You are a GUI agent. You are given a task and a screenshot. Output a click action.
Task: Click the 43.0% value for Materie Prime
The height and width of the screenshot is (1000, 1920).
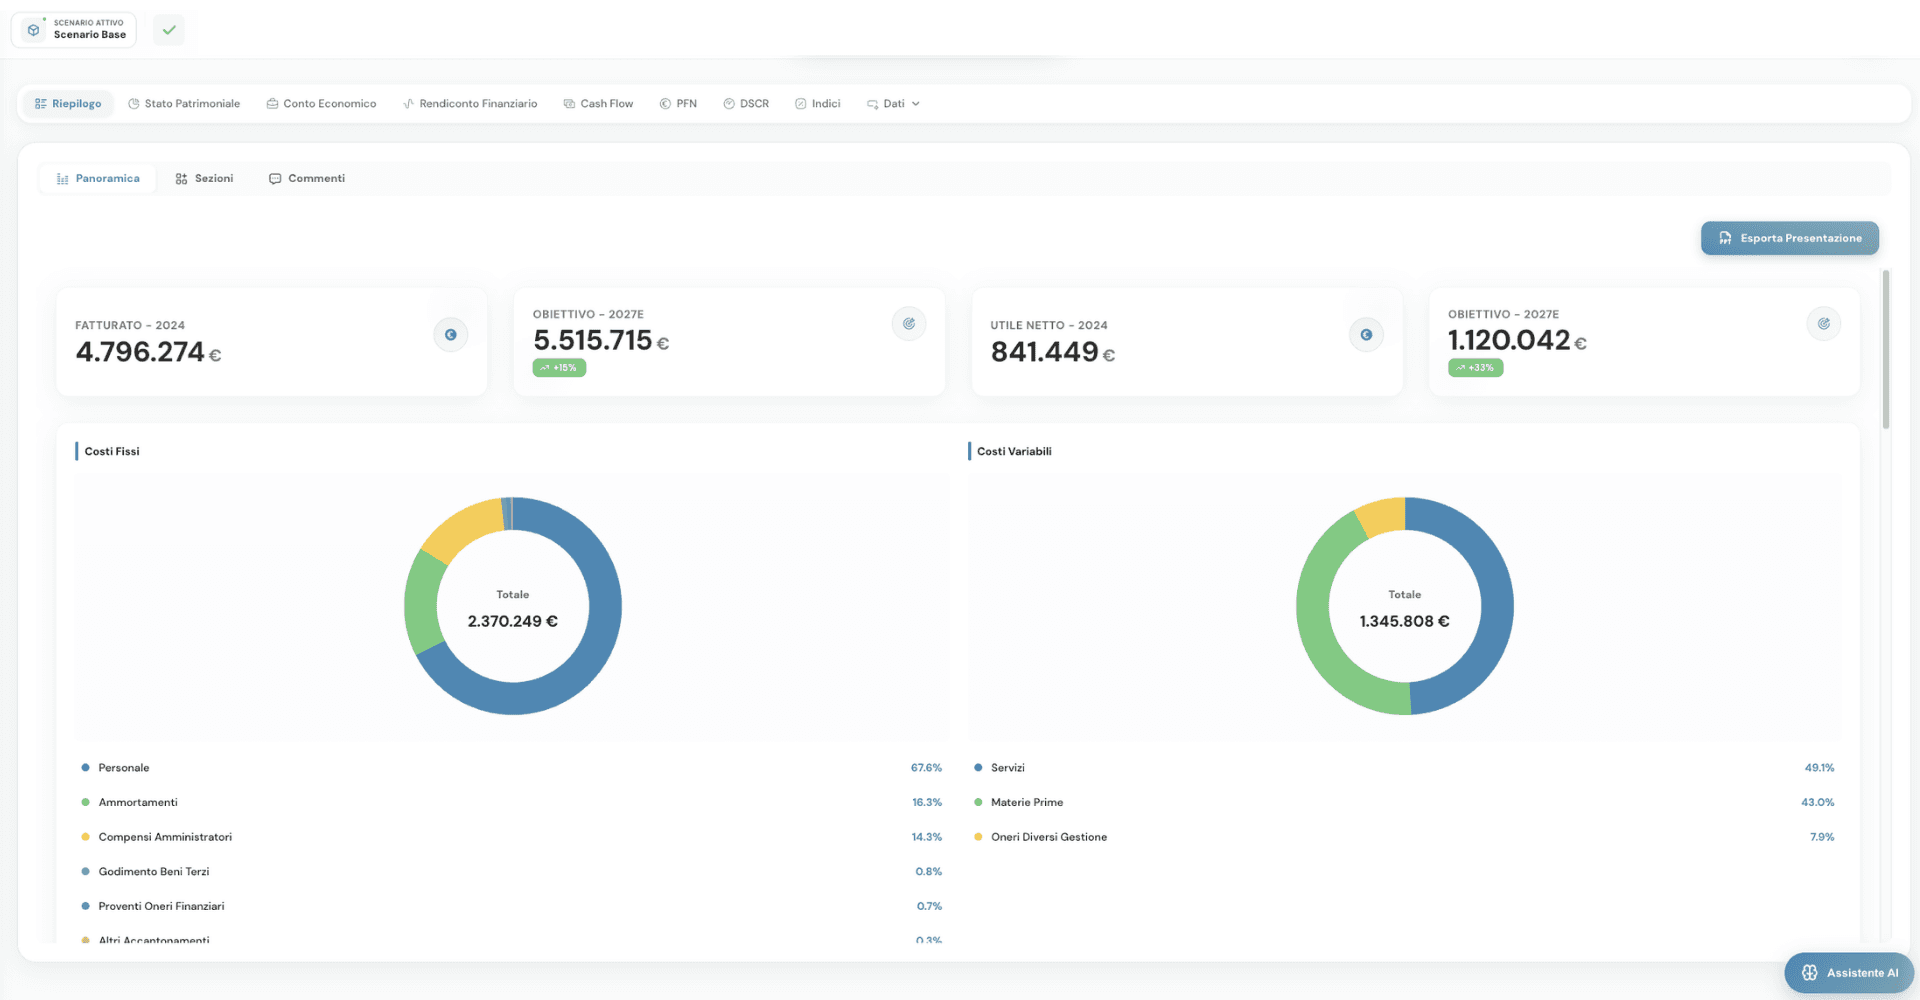1818,802
